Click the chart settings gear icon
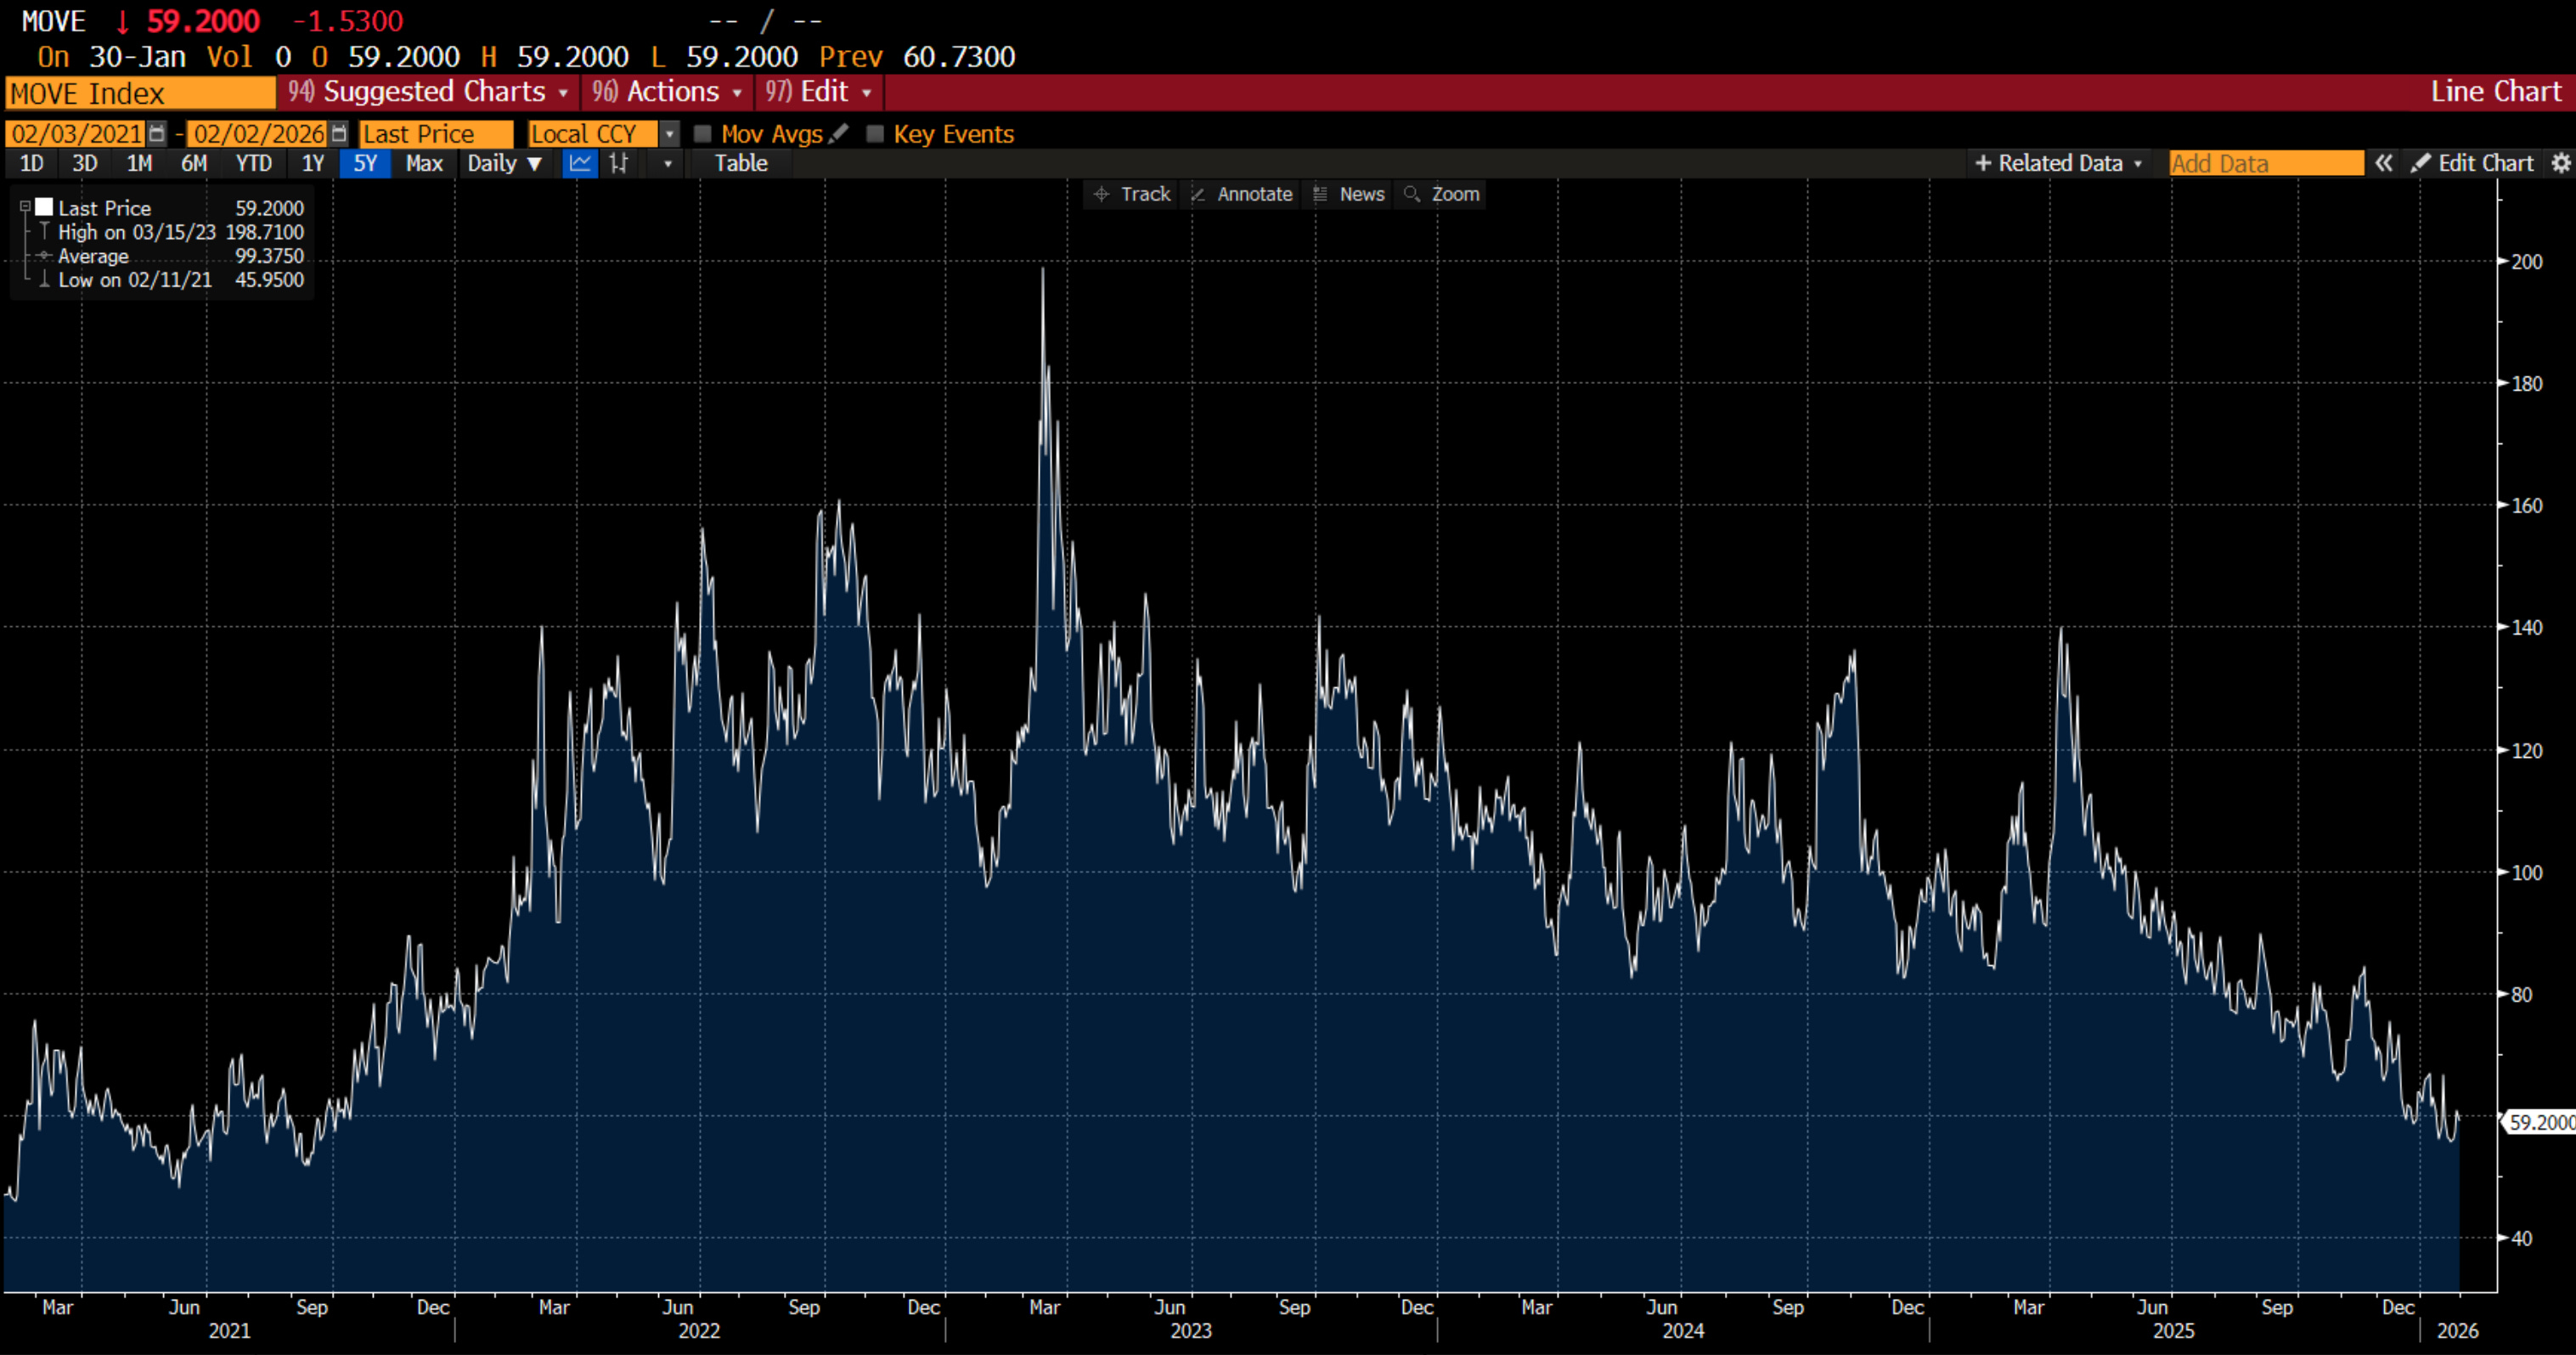Viewport: 2576px width, 1355px height. pos(2560,163)
